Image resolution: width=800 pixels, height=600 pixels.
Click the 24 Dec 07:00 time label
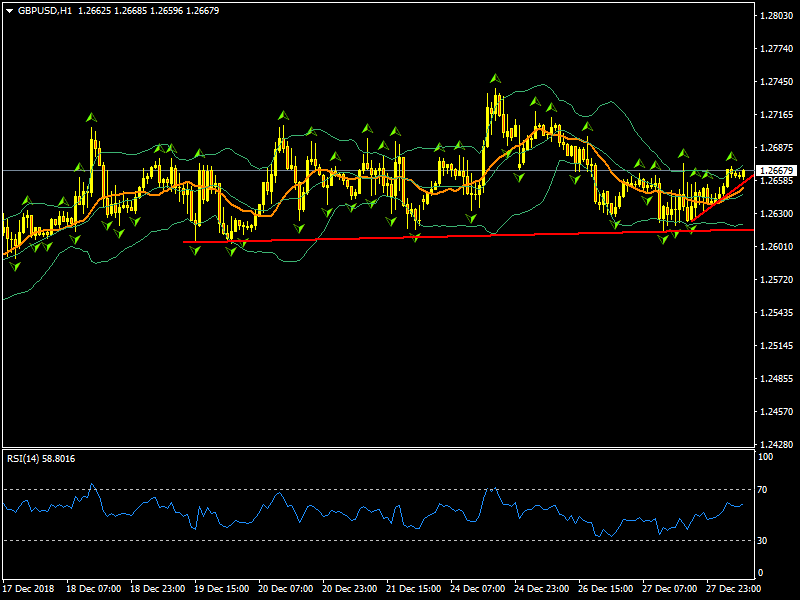coord(478,589)
